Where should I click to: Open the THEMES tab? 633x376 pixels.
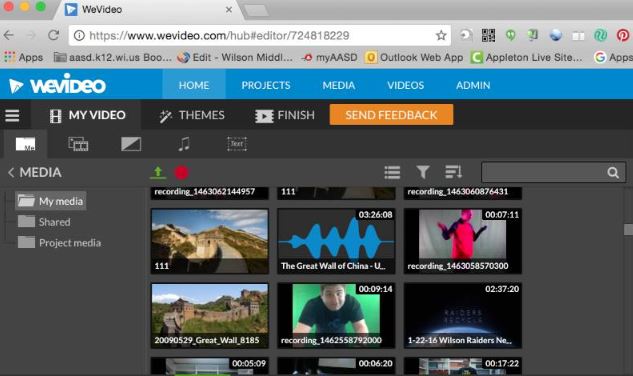click(x=192, y=116)
